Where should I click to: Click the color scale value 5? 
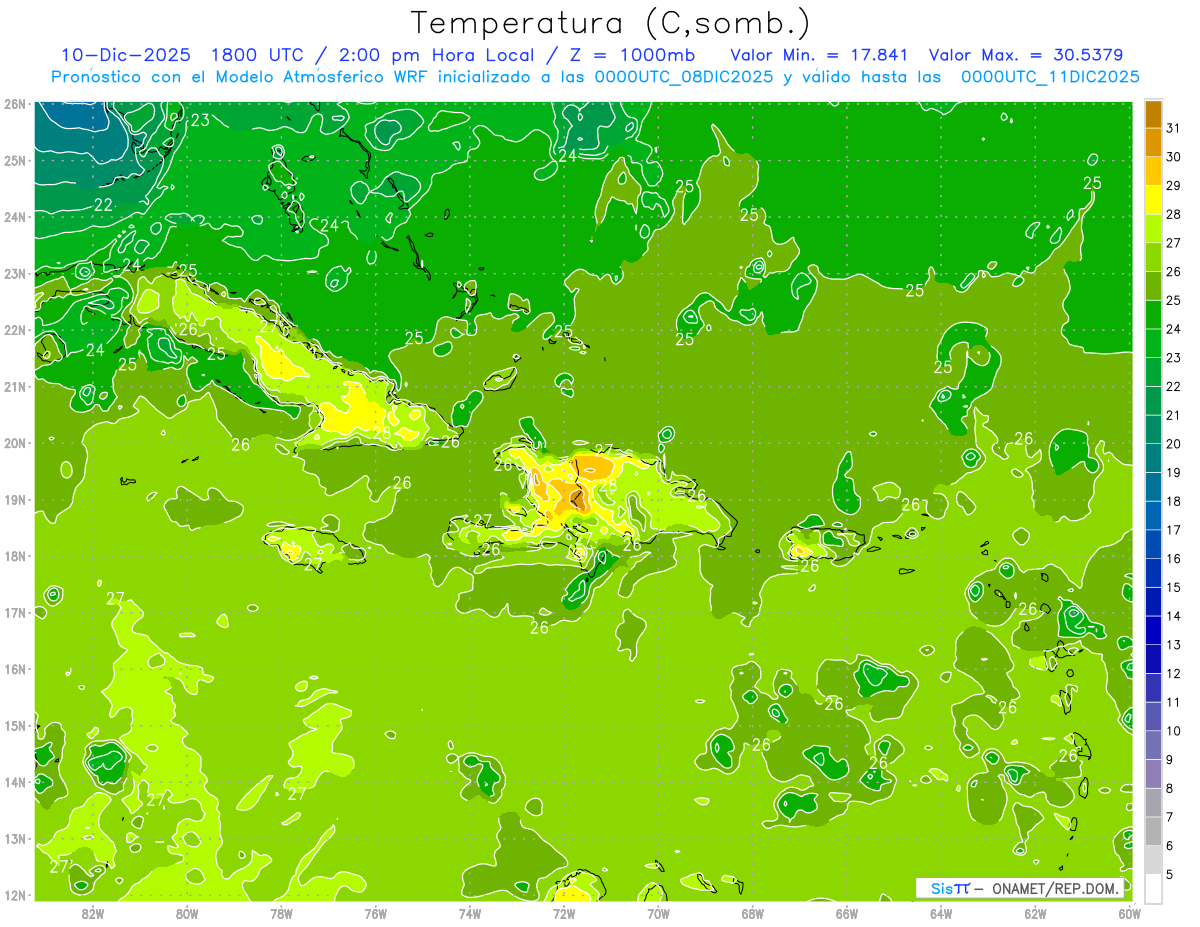click(1170, 874)
